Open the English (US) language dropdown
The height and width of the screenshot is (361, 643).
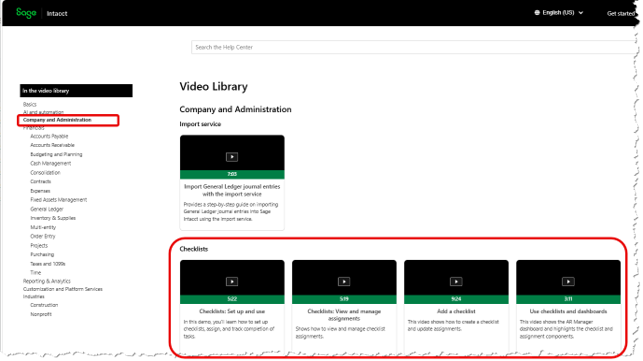(x=559, y=13)
